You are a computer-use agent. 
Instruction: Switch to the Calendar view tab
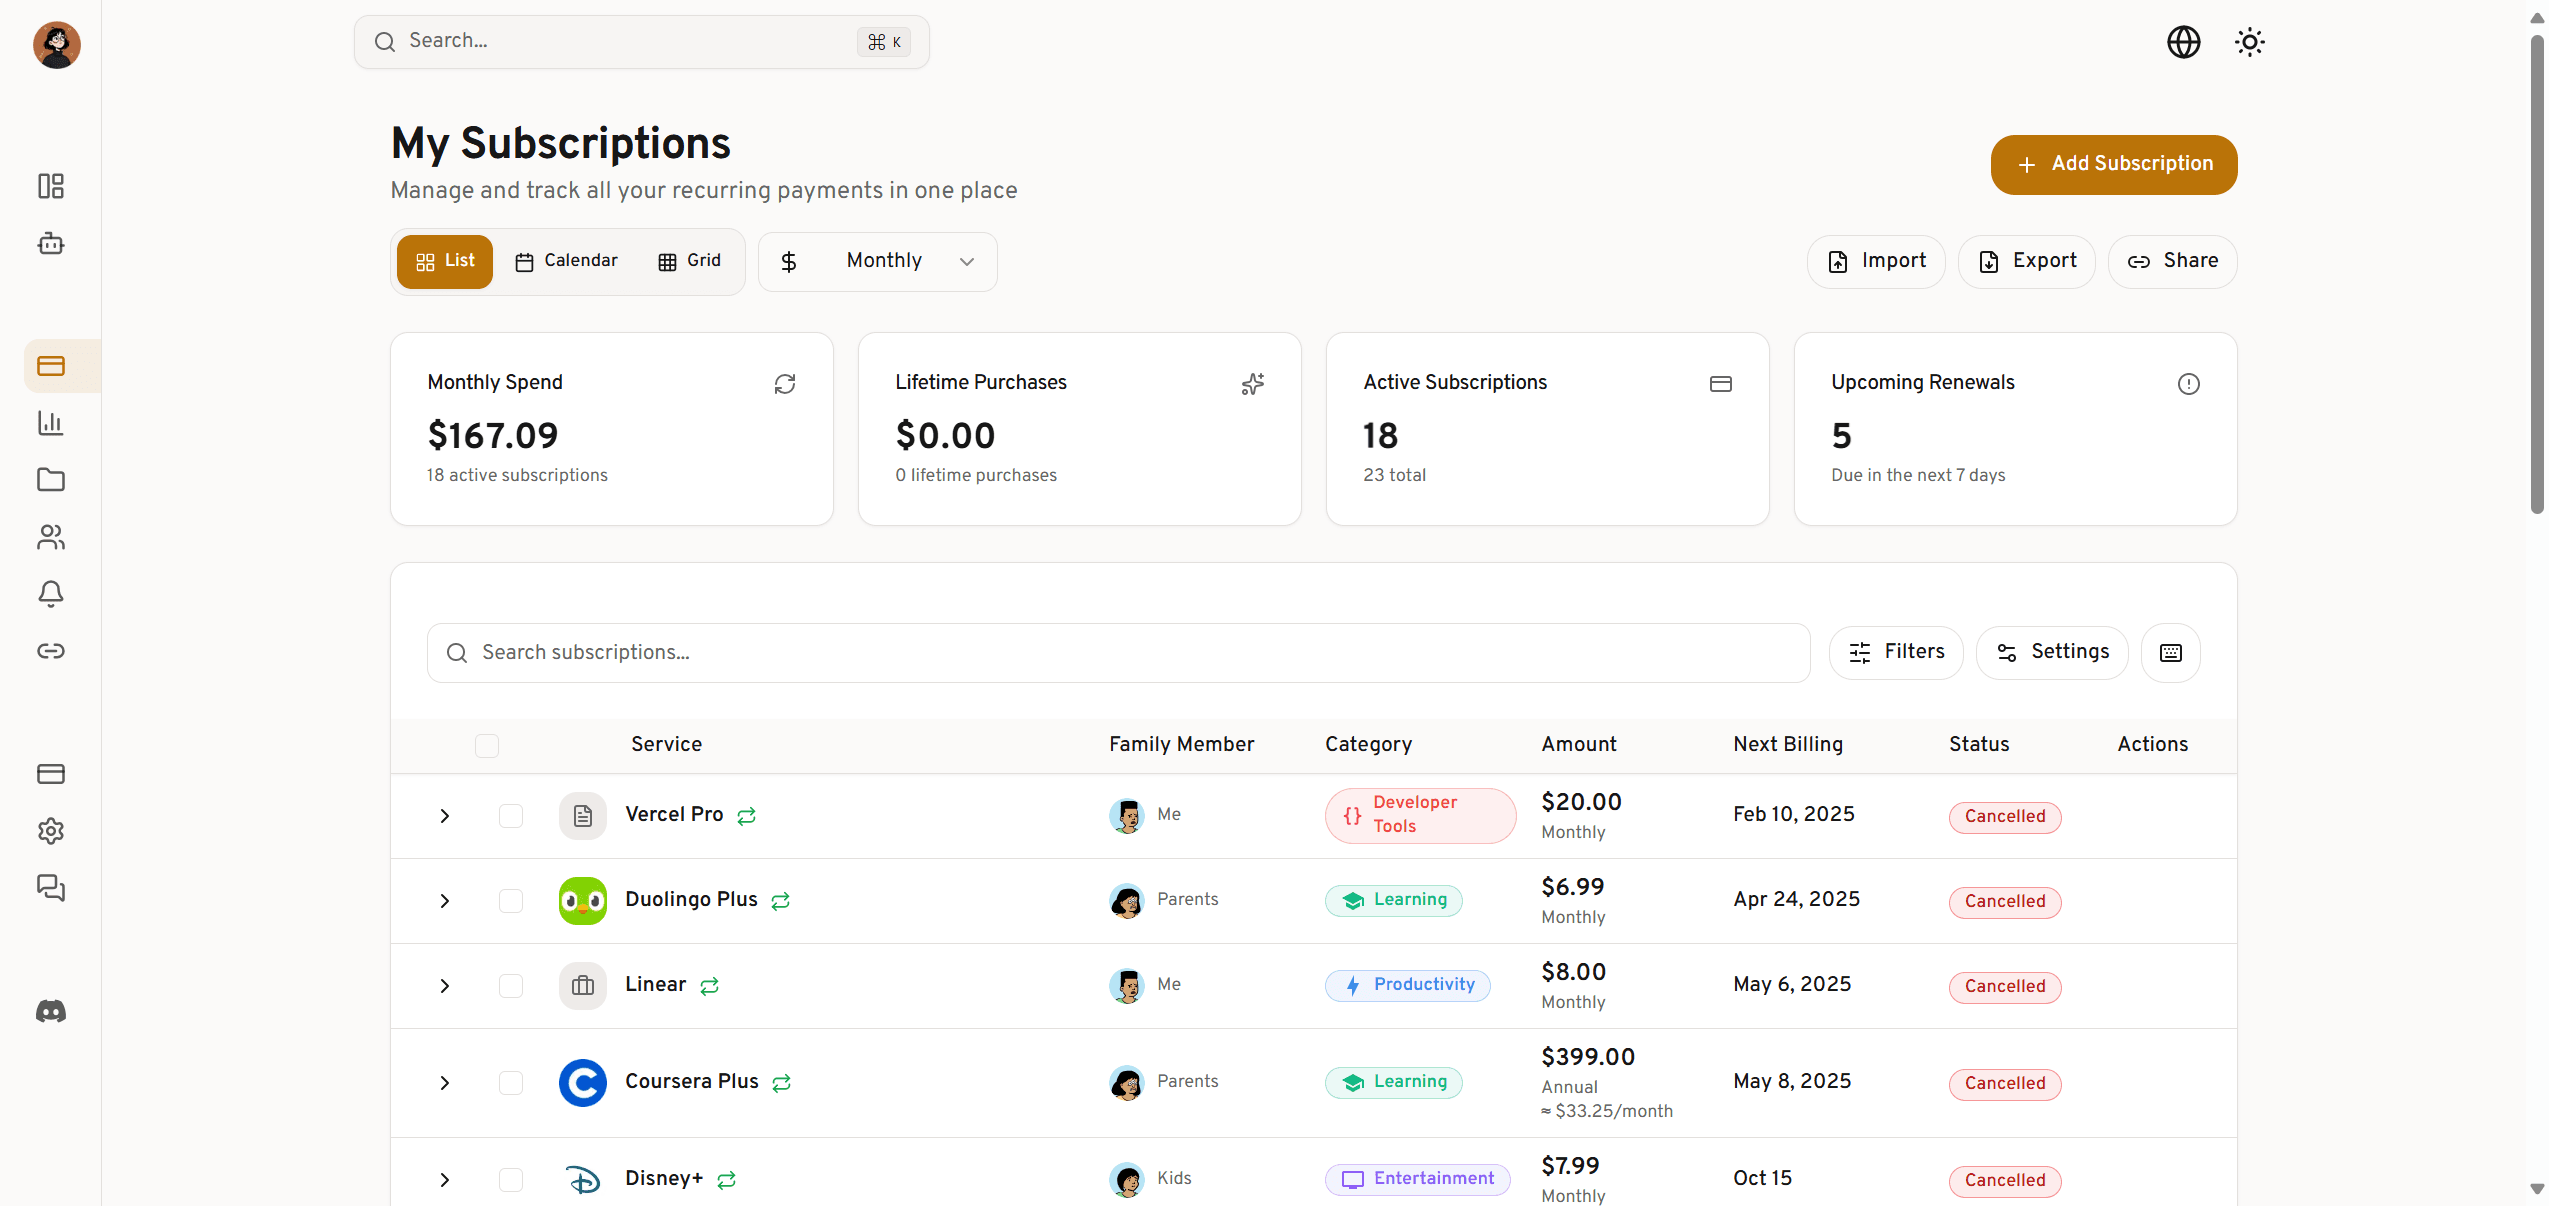(567, 260)
